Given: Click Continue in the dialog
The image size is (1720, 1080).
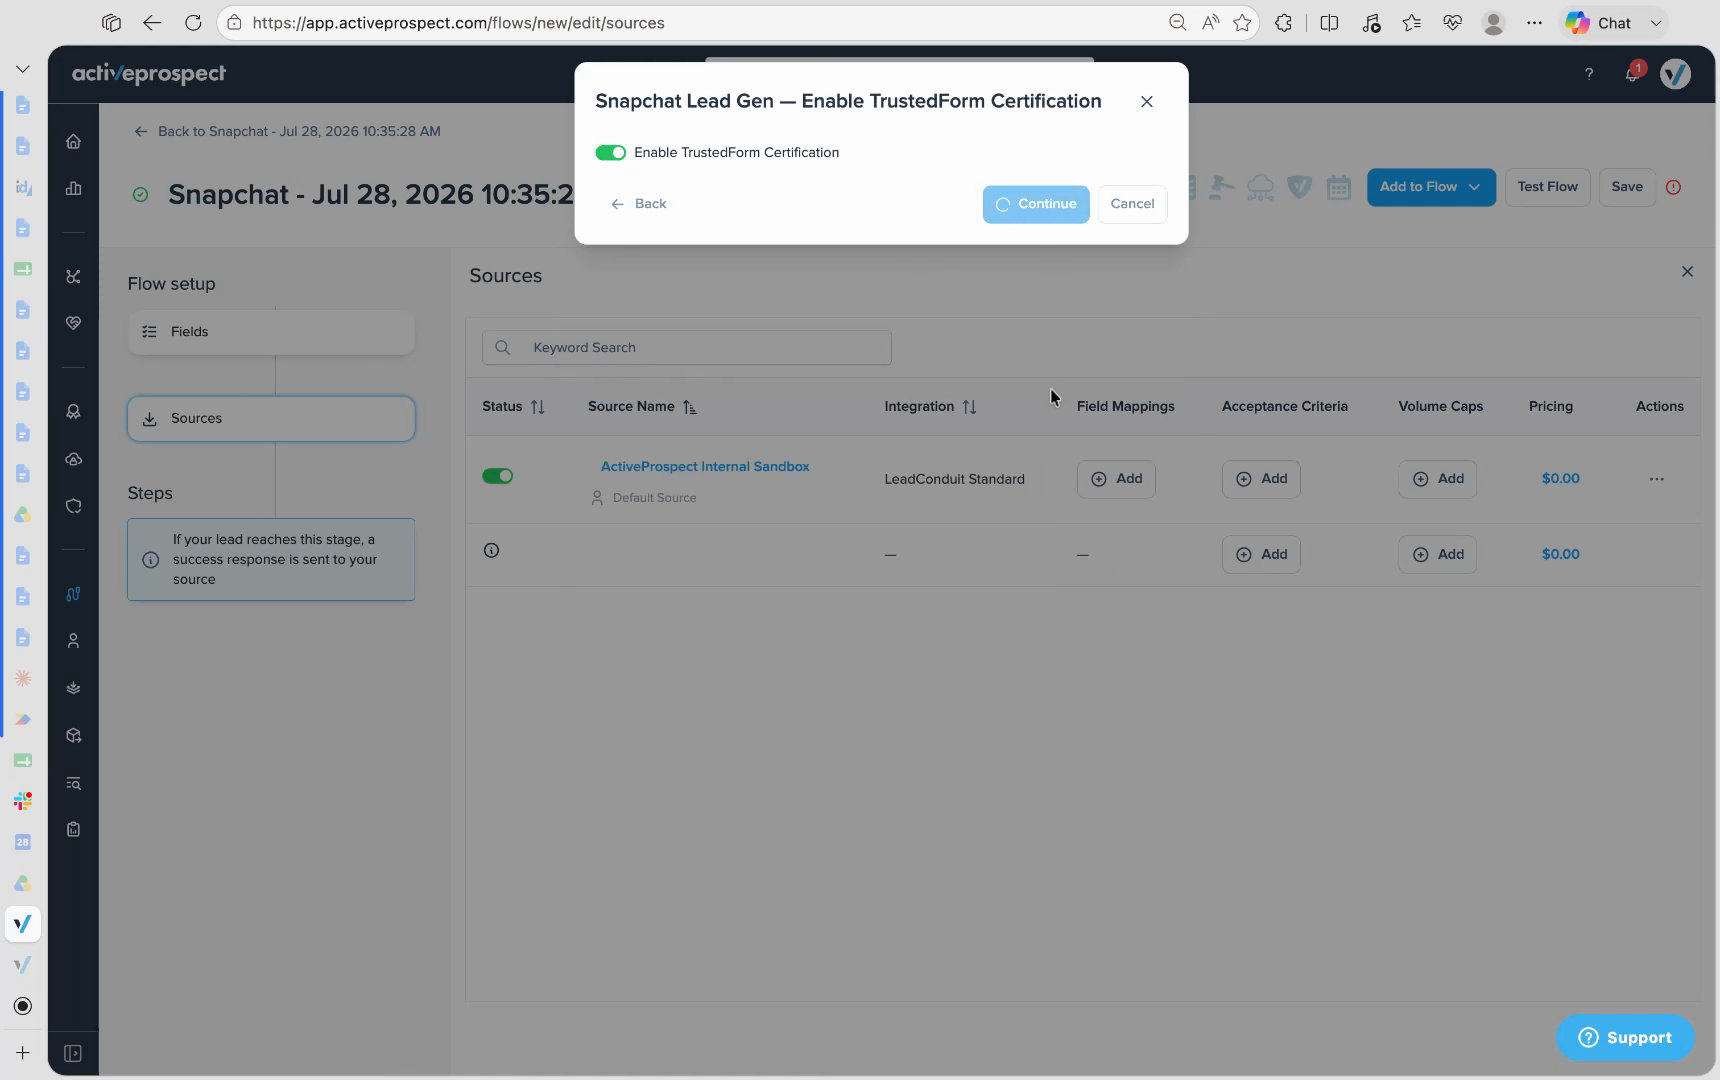Looking at the screenshot, I should [x=1036, y=204].
